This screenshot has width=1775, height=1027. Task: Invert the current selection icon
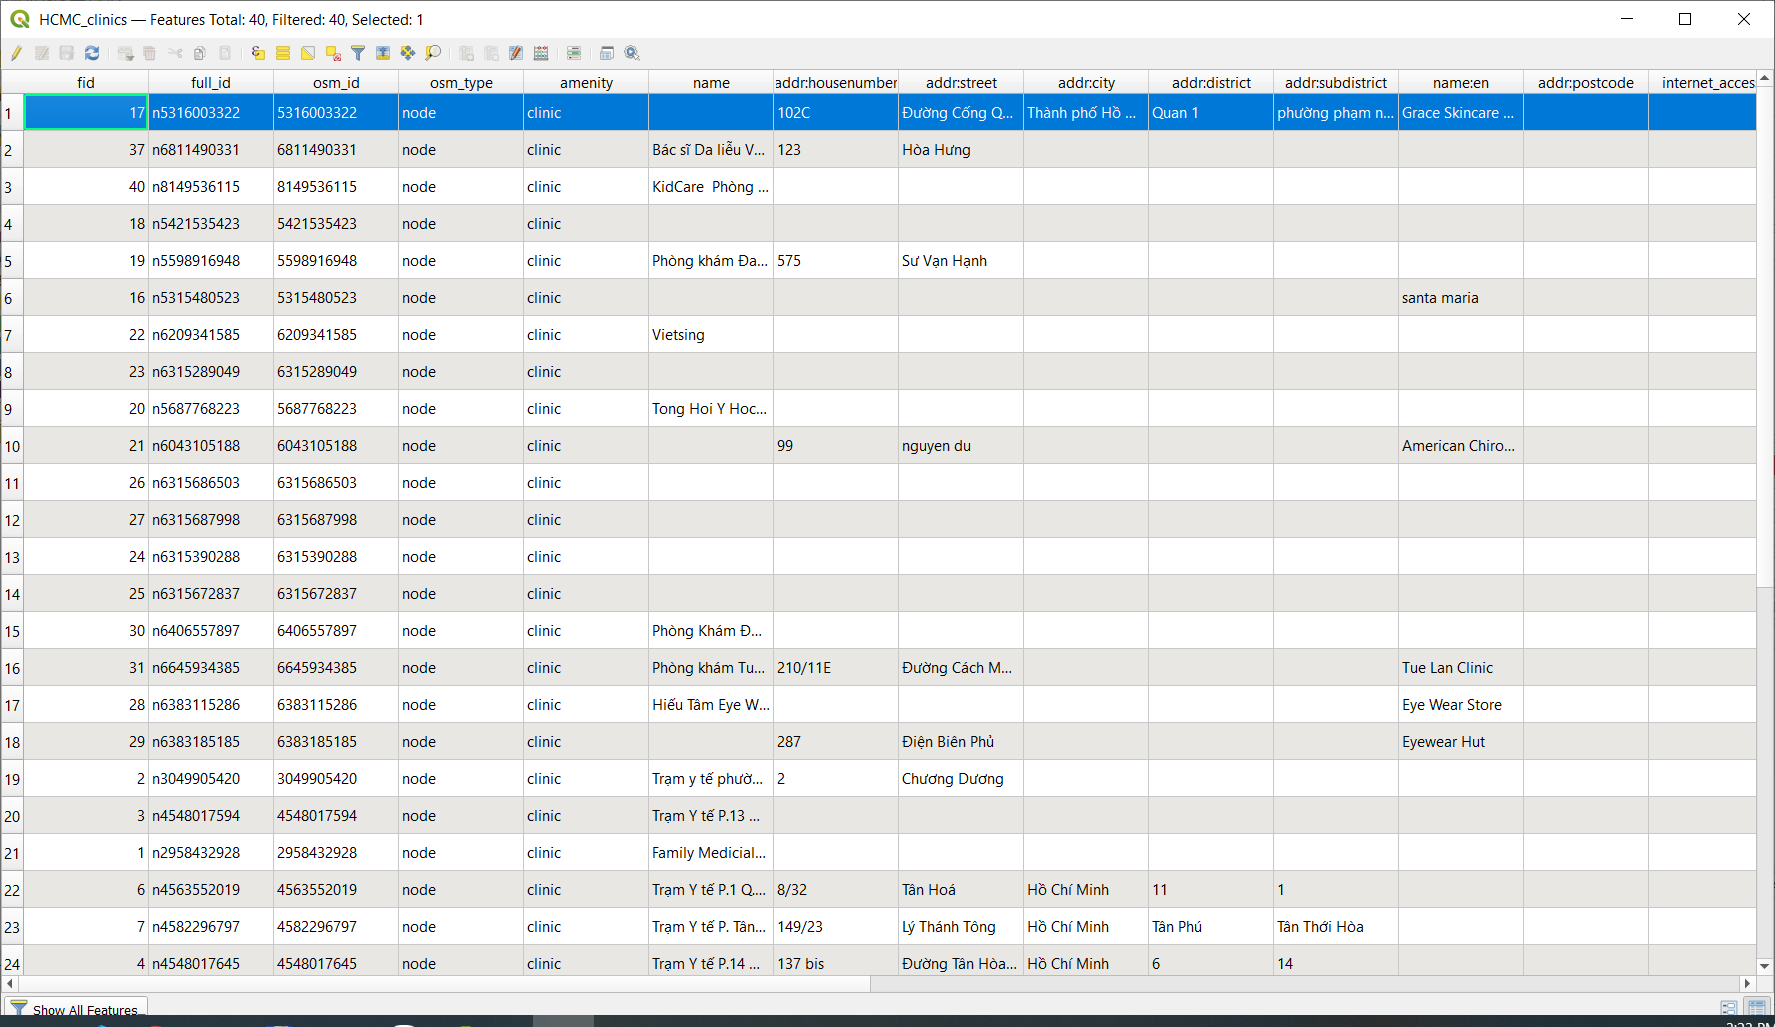(x=308, y=53)
